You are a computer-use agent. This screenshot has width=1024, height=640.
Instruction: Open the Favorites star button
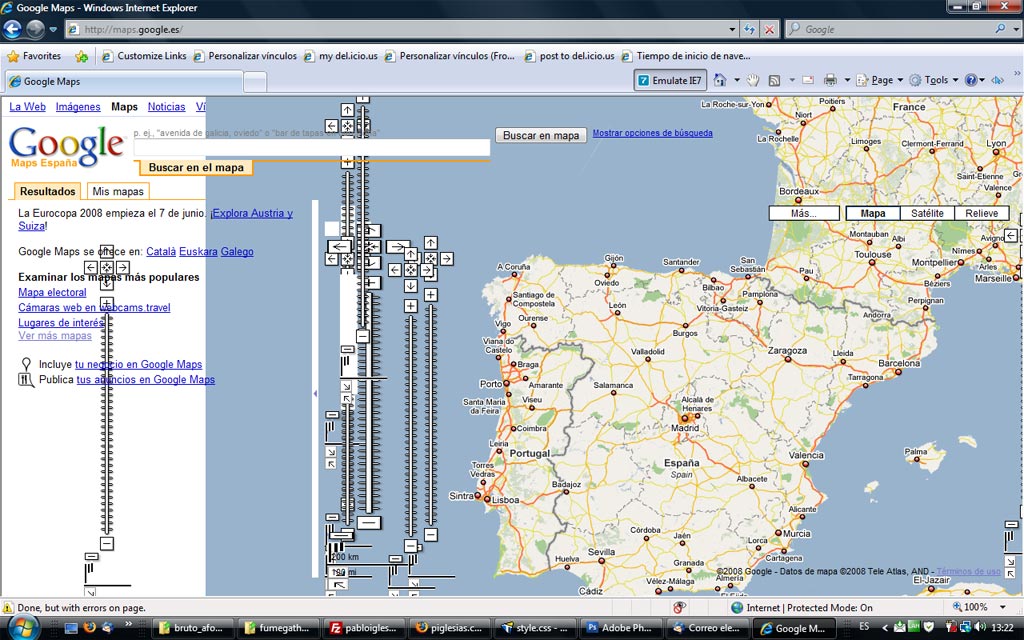[34, 56]
